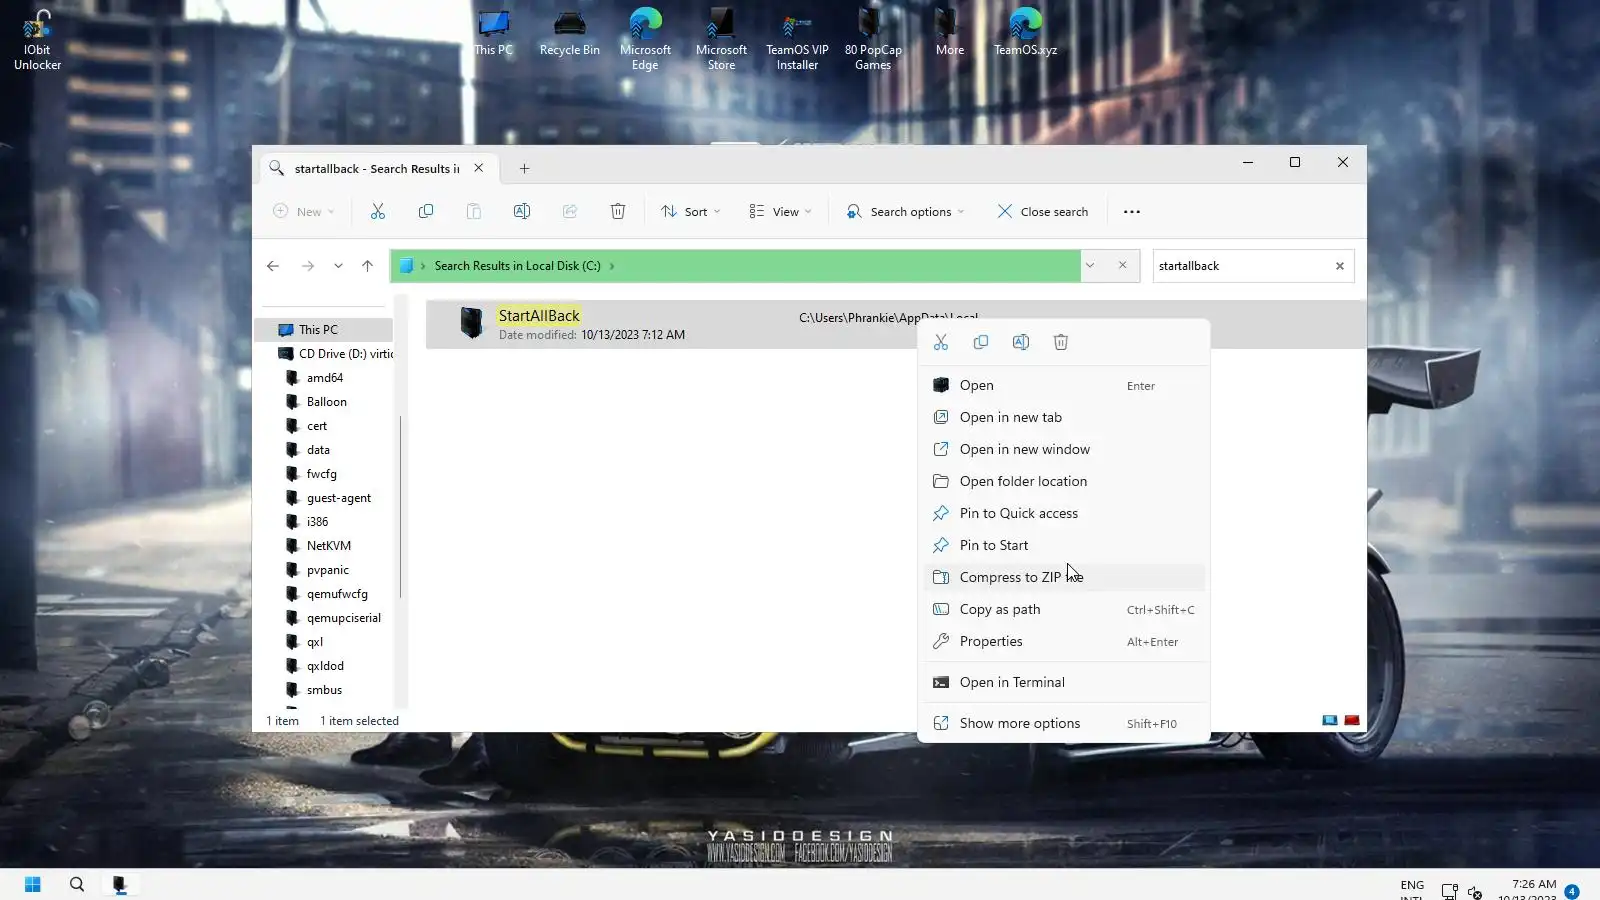This screenshot has width=1600, height=900.
Task: Select the TeamOS.xyz desktop shortcut
Action: tap(1025, 33)
